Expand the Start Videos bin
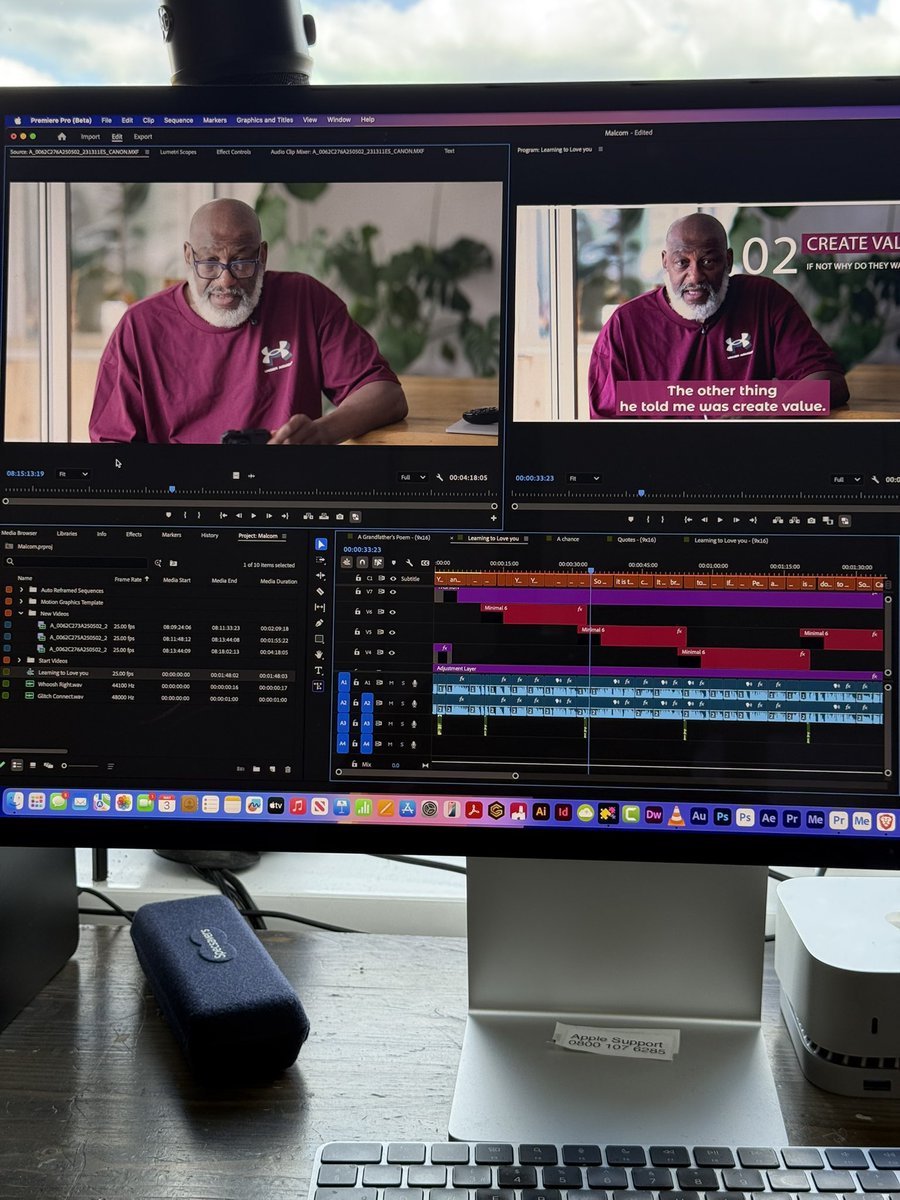This screenshot has height=1200, width=900. click(18, 661)
